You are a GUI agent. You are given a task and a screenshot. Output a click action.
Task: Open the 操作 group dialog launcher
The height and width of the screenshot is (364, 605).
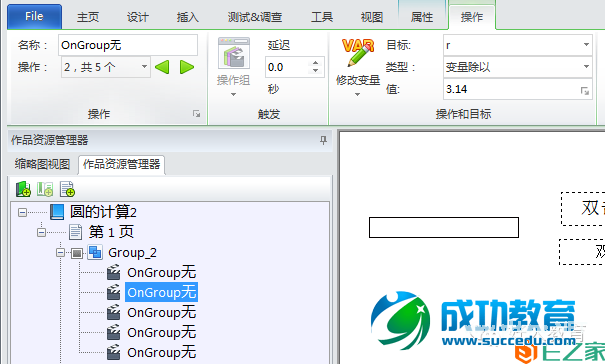[196, 113]
